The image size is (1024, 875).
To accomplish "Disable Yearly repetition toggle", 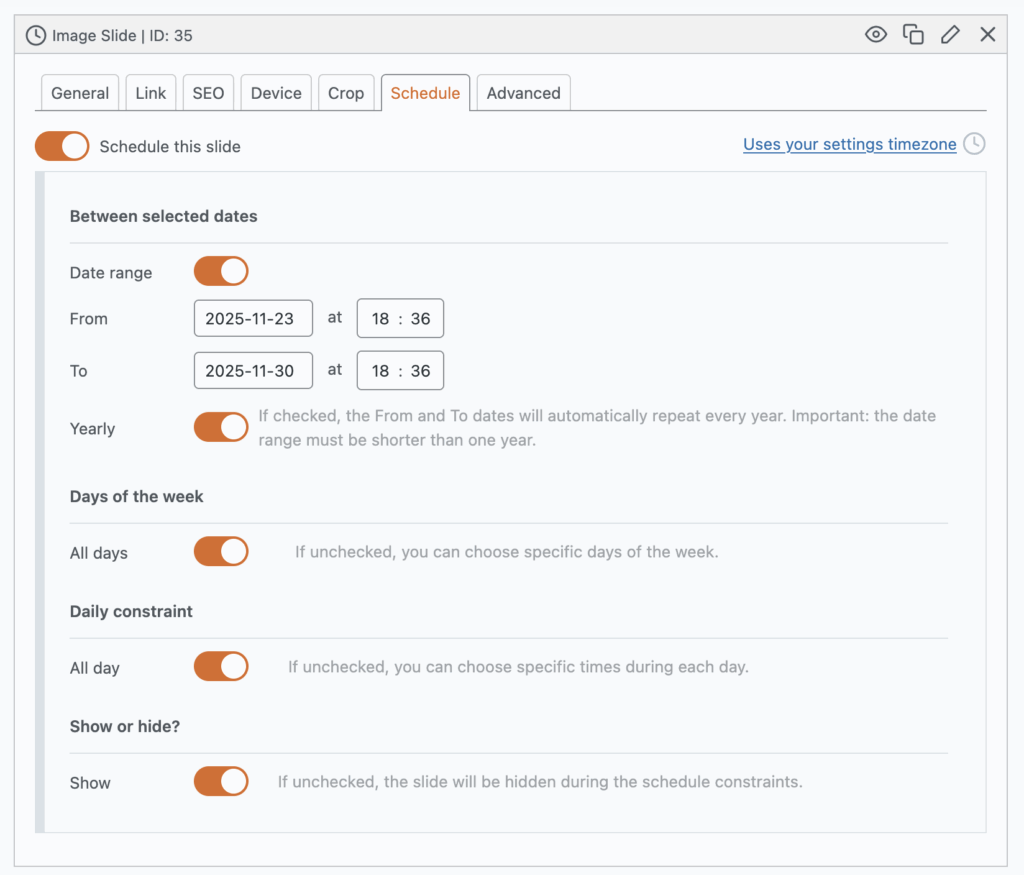I will tap(220, 427).
